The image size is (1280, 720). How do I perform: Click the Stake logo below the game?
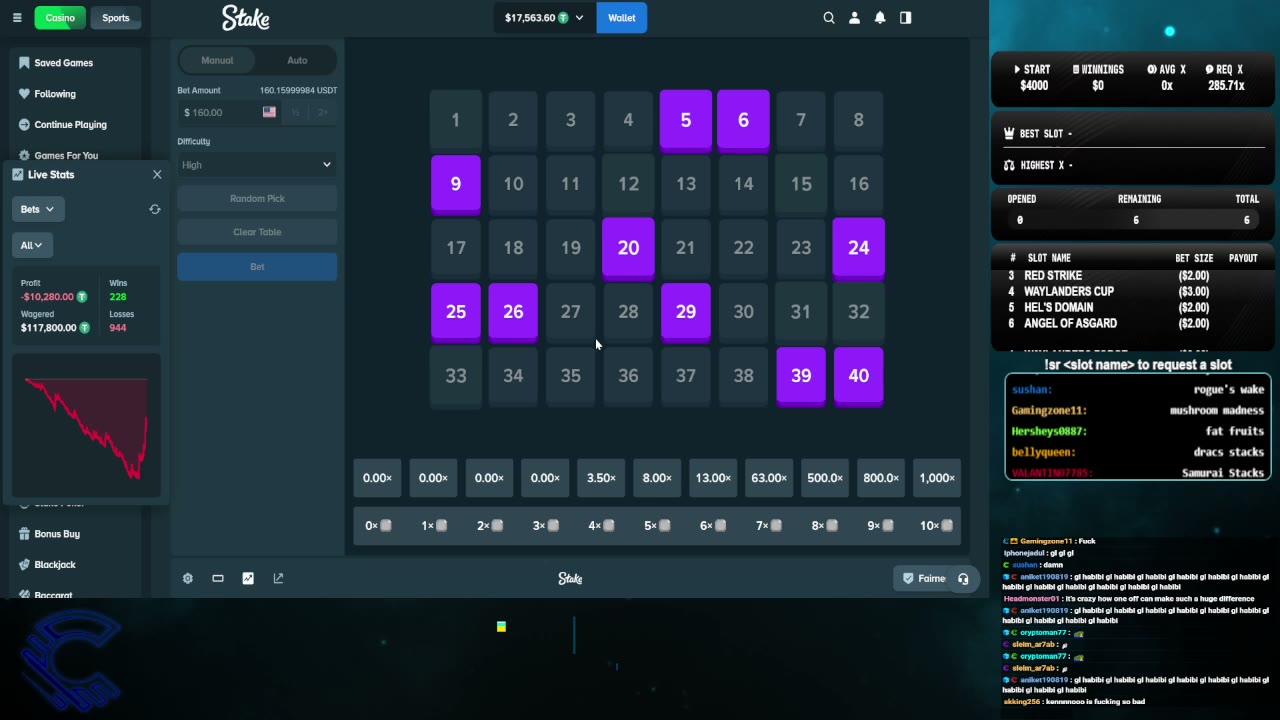[x=570, y=578]
